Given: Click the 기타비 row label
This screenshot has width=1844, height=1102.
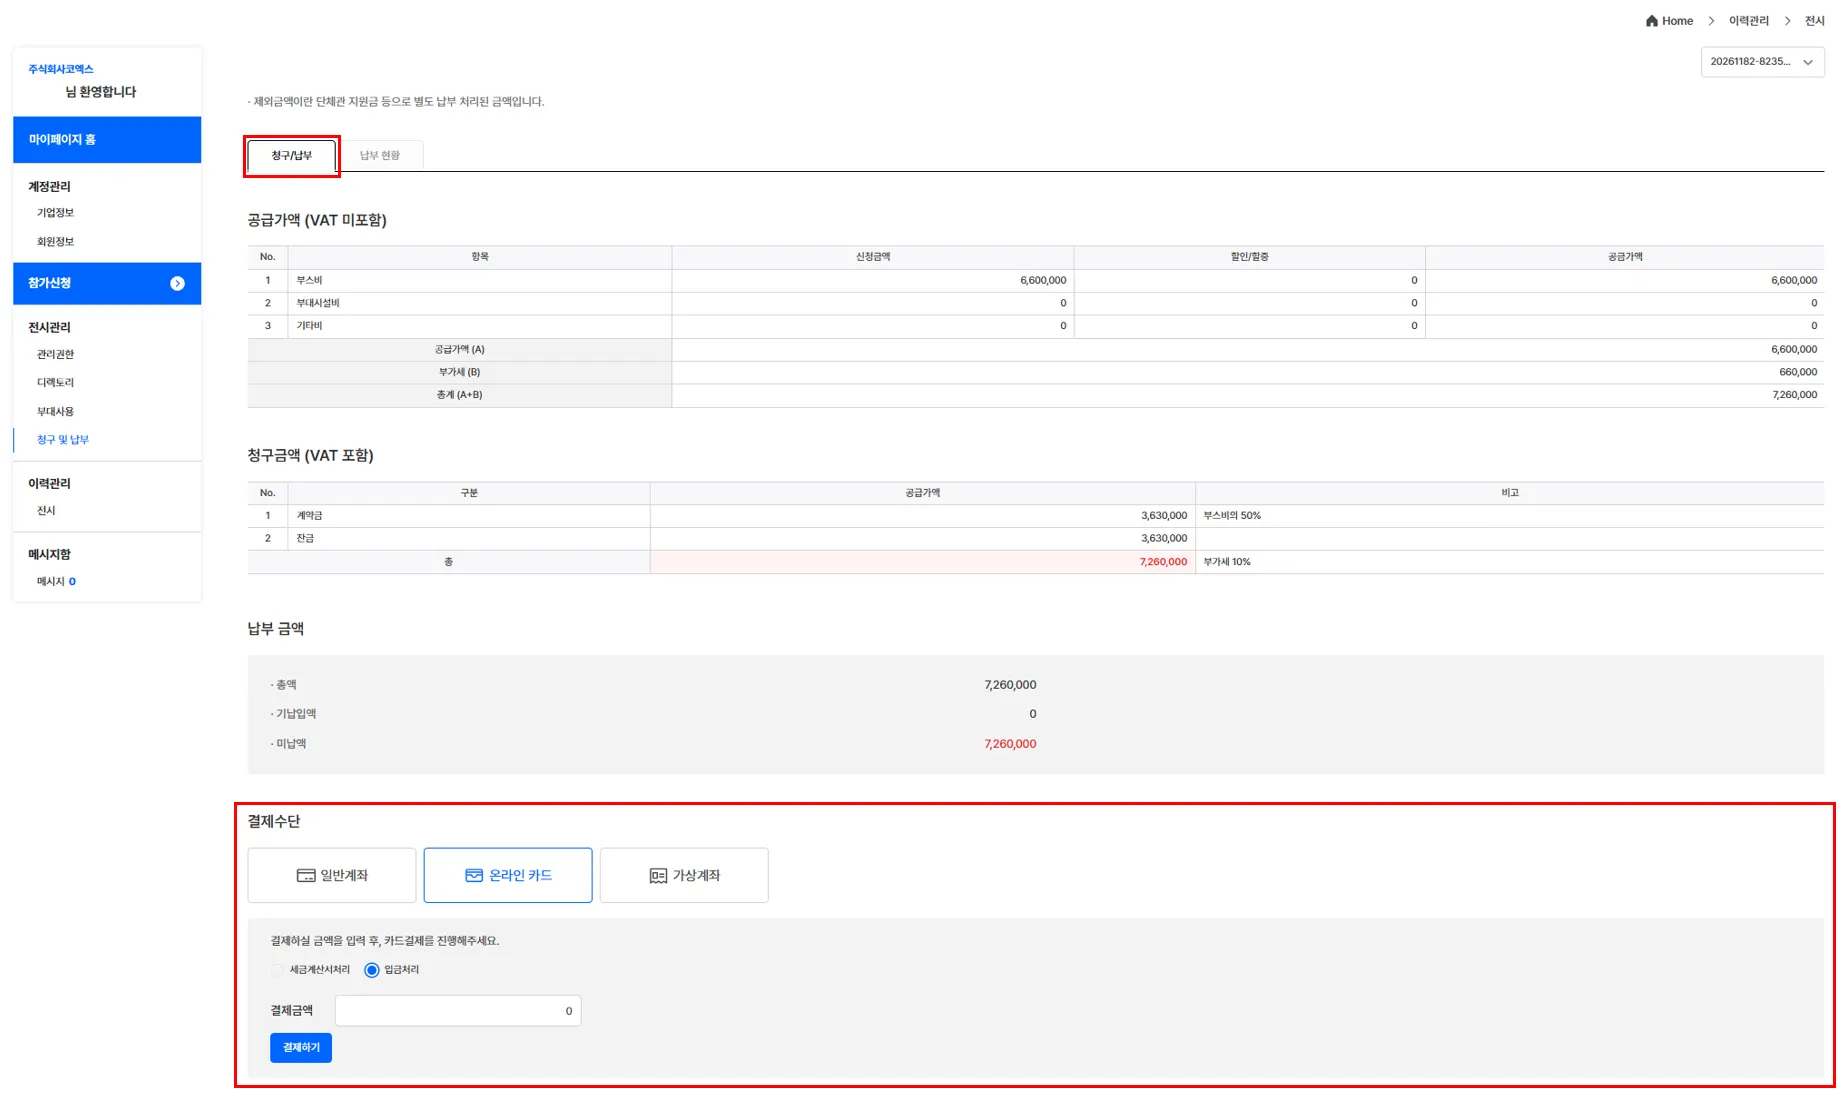Looking at the screenshot, I should (x=309, y=326).
